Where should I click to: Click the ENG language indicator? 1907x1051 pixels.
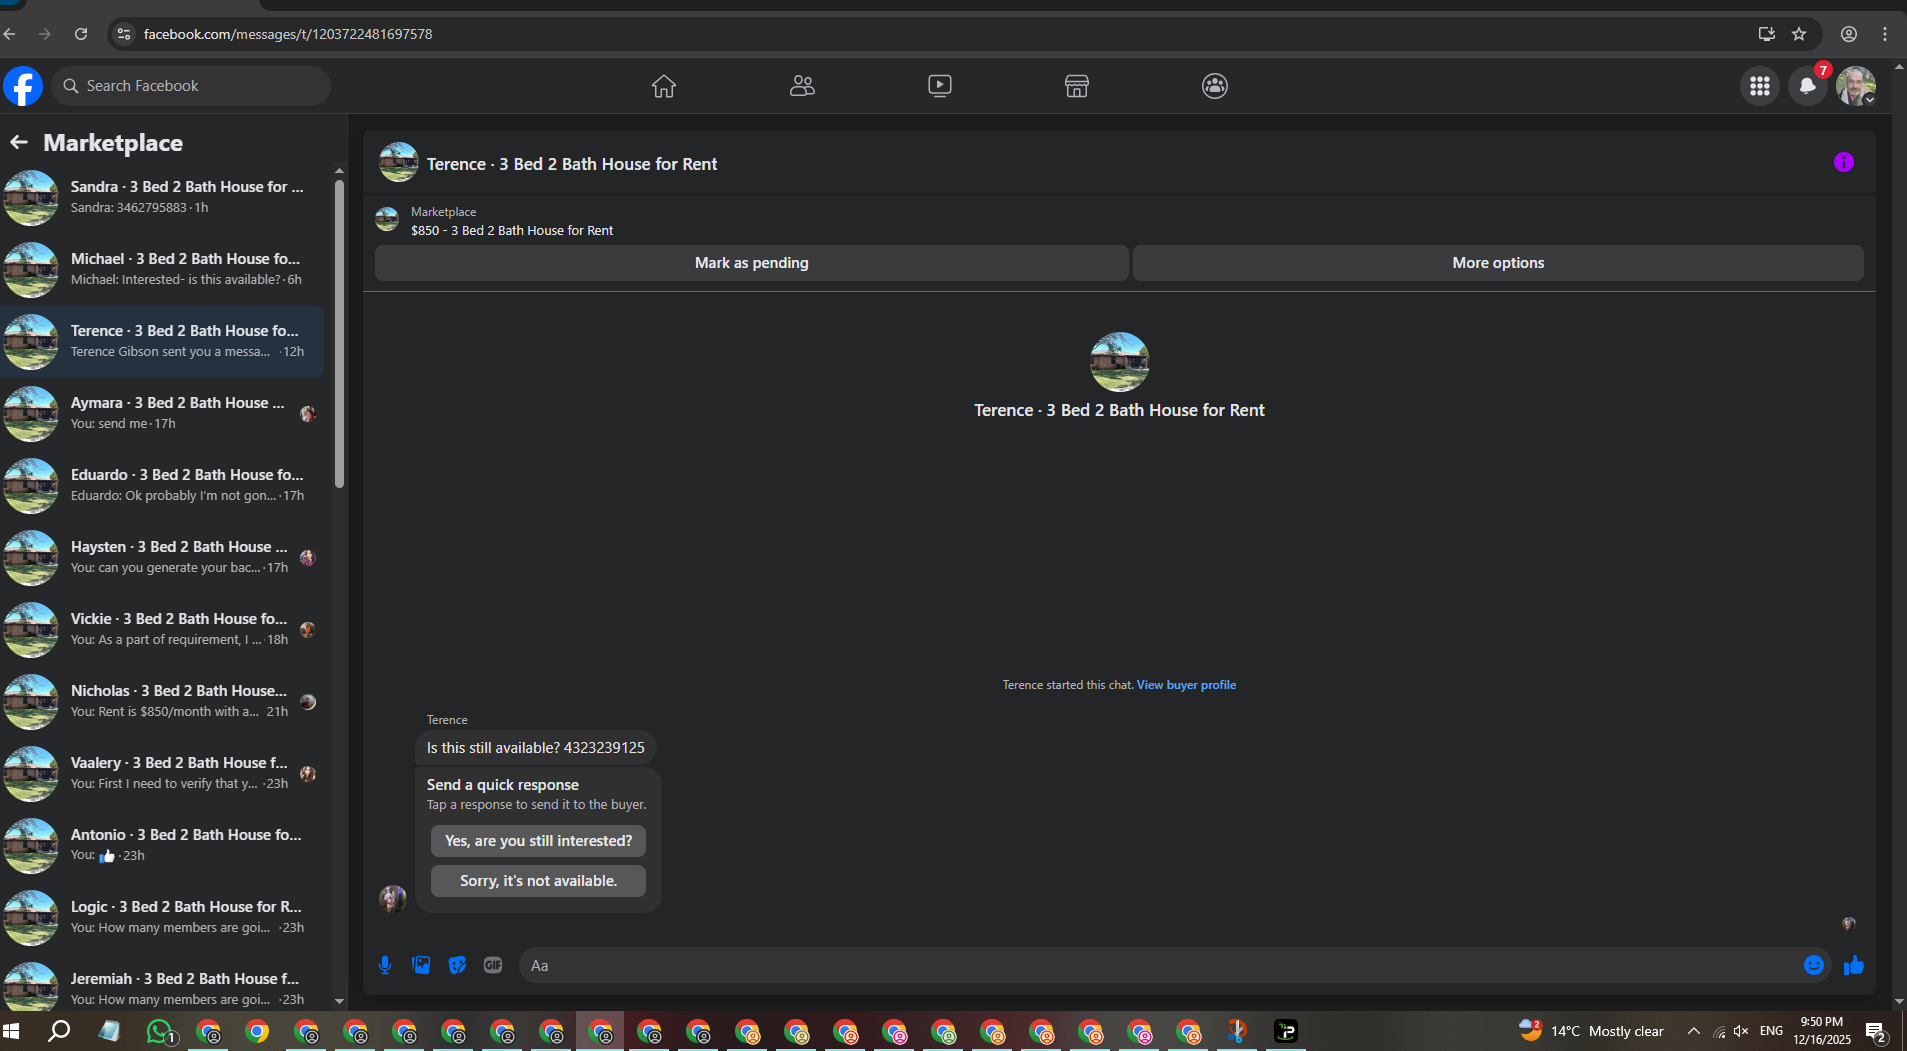tap(1771, 1031)
